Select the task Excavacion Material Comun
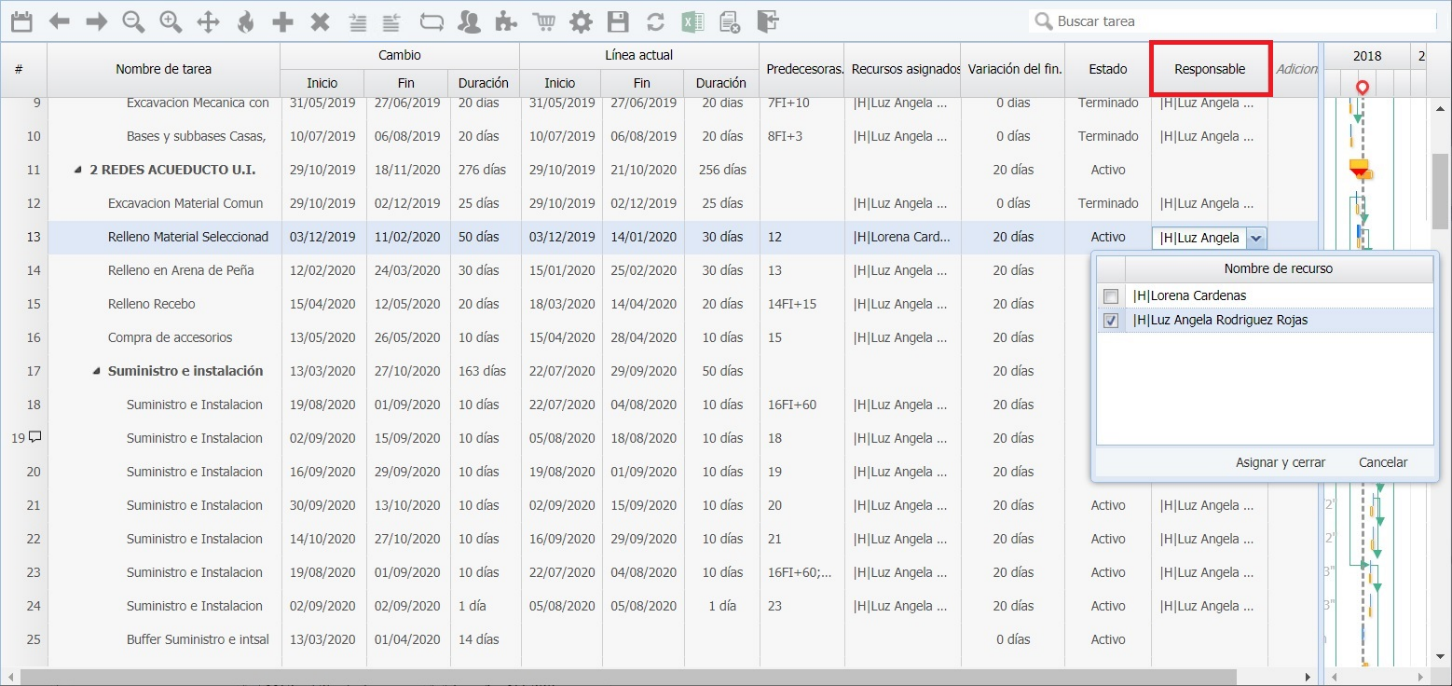The image size is (1452, 686). point(185,203)
